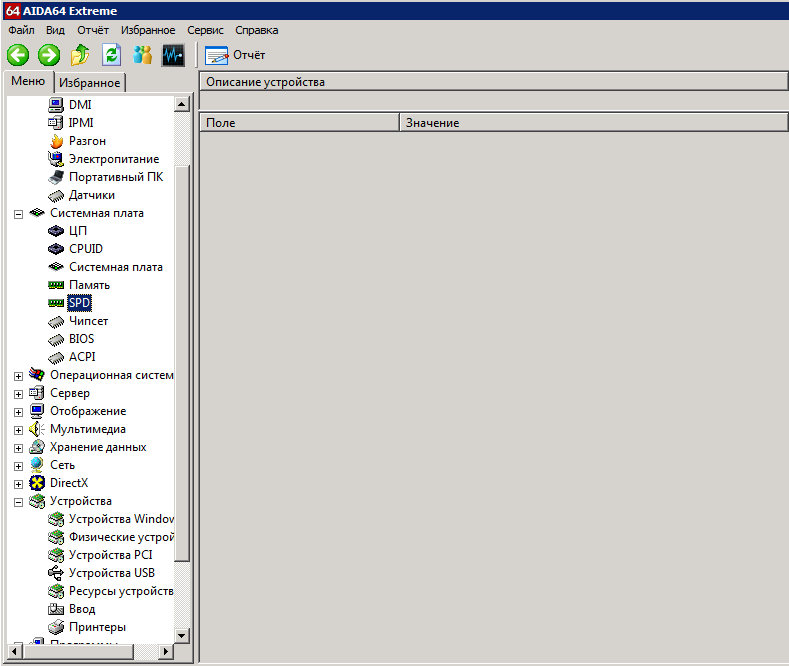The image size is (789, 666).
Task: Collapse the Устройства node
Action: (x=18, y=503)
